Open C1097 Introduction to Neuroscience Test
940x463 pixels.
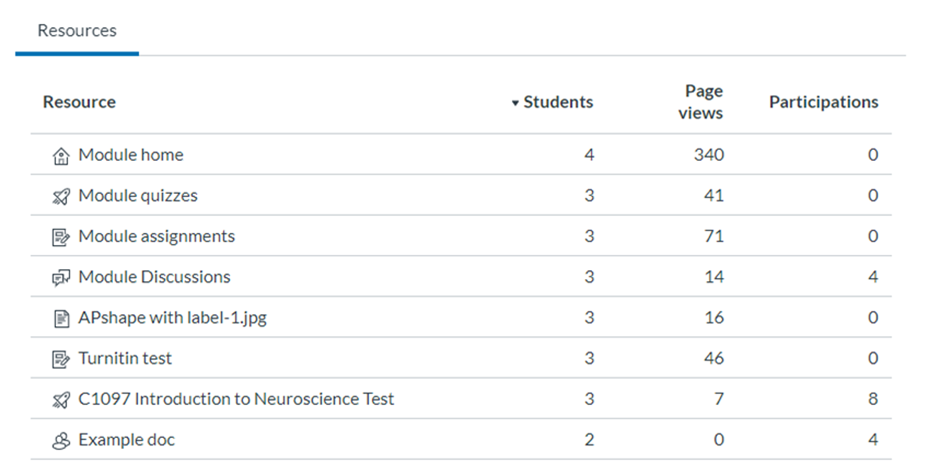coord(236,399)
